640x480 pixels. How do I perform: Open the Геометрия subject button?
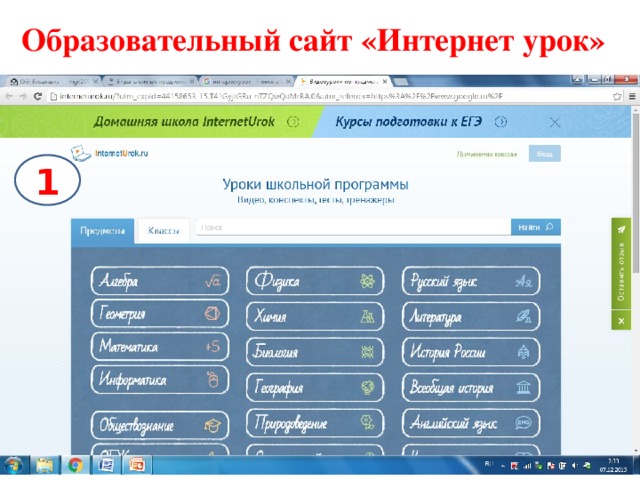(x=160, y=313)
